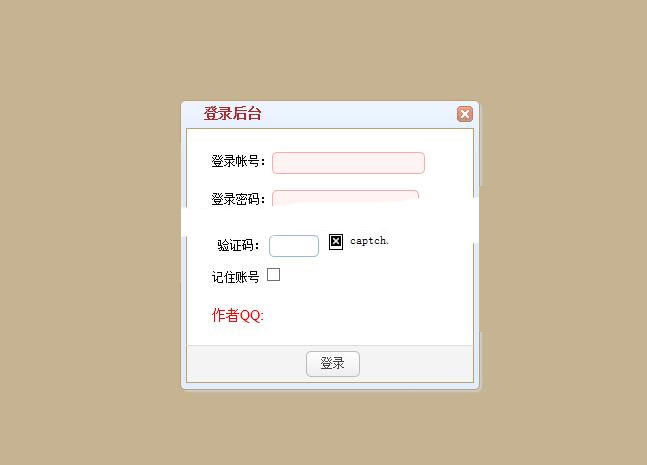Screen dimensions: 647x465
Task: Click into the 验证码 input box
Action: (x=294, y=246)
